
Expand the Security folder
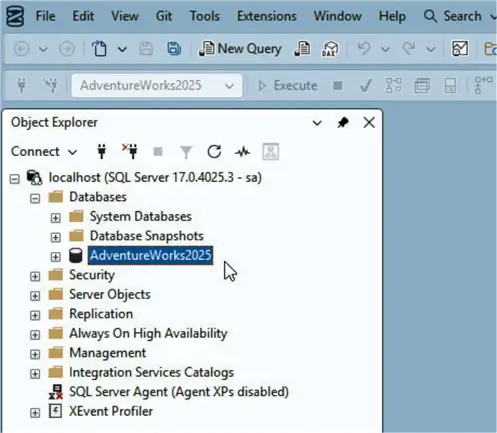pos(35,276)
